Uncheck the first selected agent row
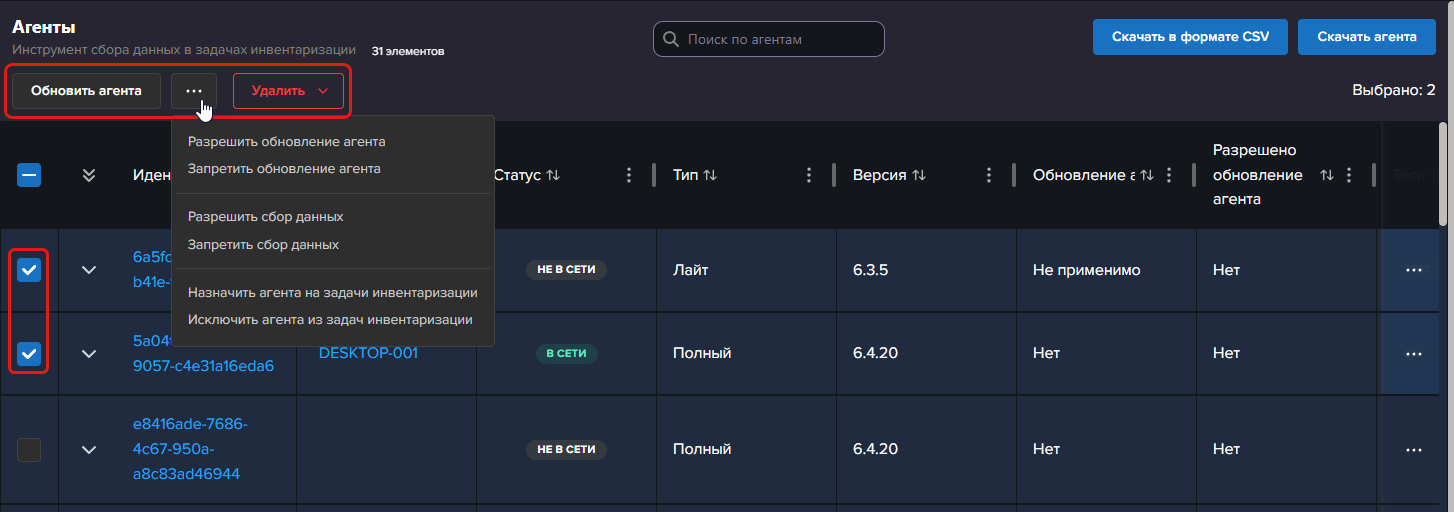This screenshot has height=512, width=1454. point(29,270)
